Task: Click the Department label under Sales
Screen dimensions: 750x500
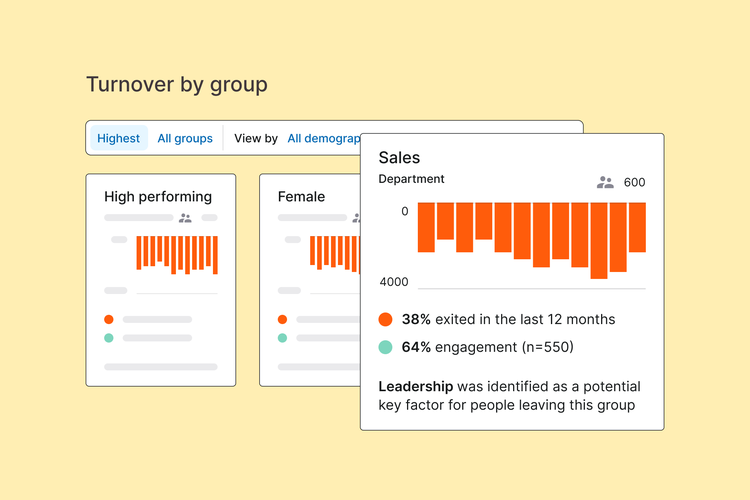Action: click(411, 179)
